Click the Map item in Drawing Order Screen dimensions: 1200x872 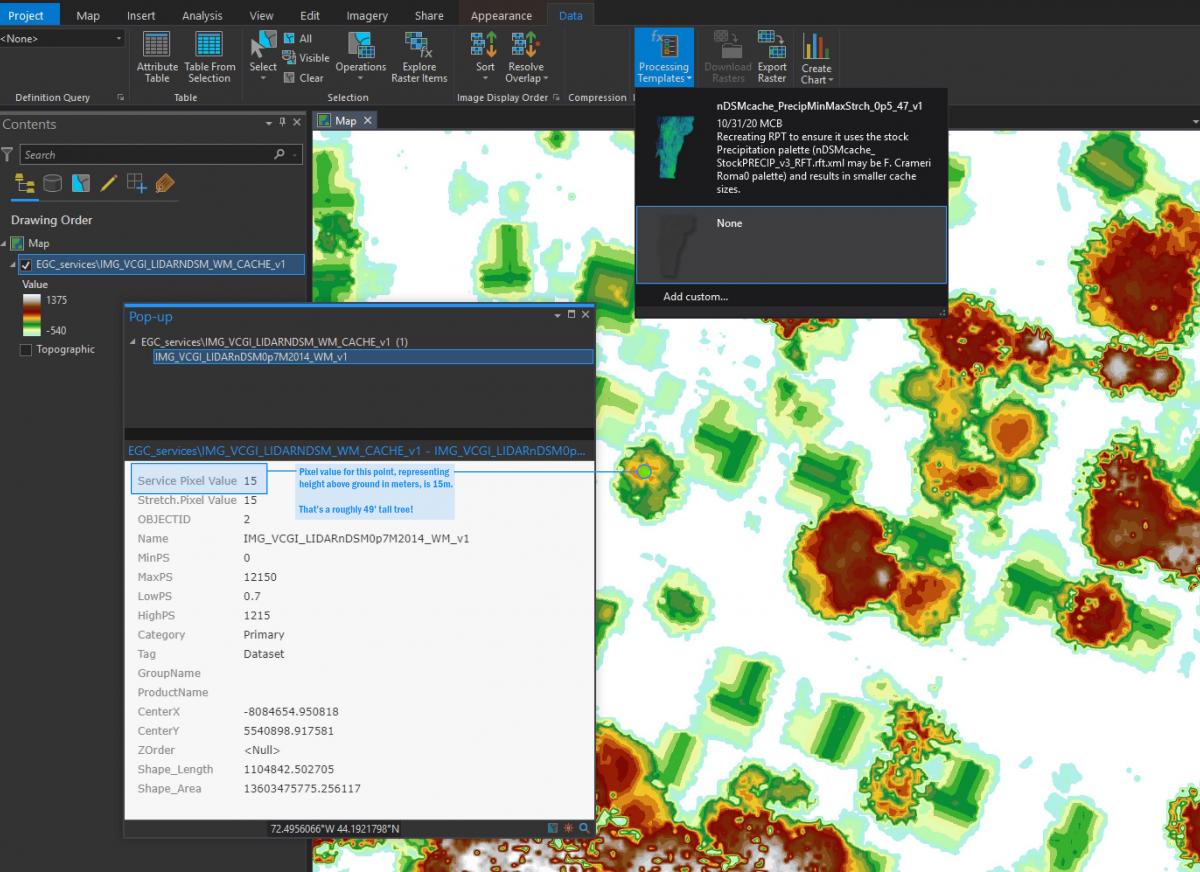coord(38,243)
